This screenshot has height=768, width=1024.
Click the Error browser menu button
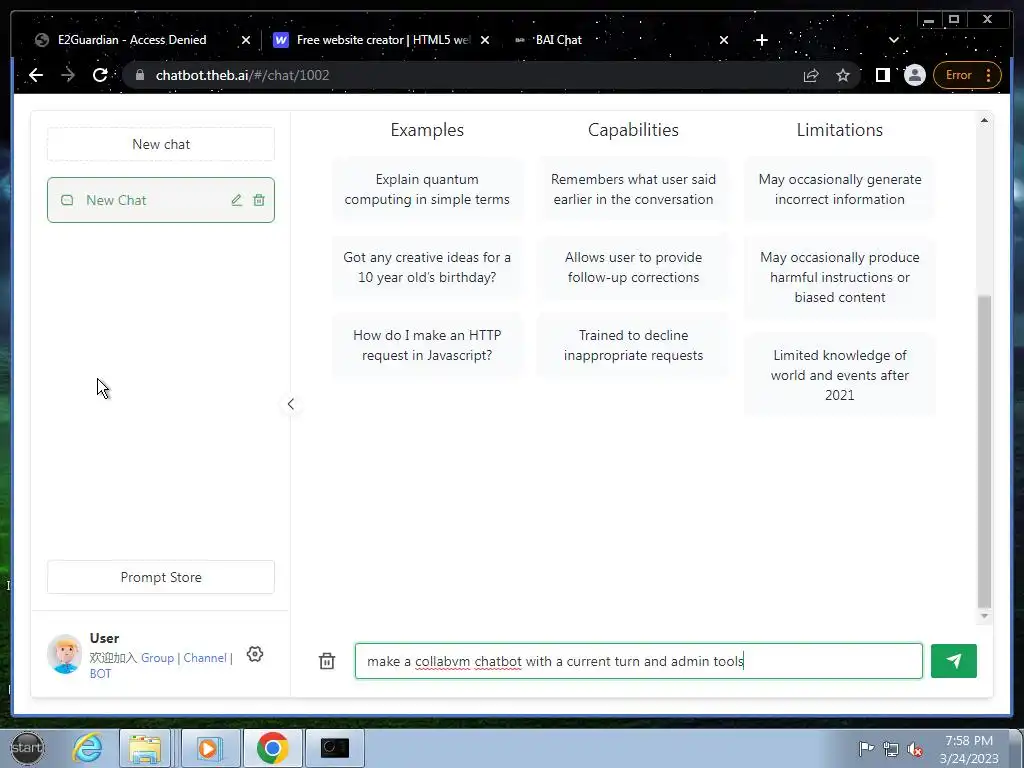click(x=966, y=75)
